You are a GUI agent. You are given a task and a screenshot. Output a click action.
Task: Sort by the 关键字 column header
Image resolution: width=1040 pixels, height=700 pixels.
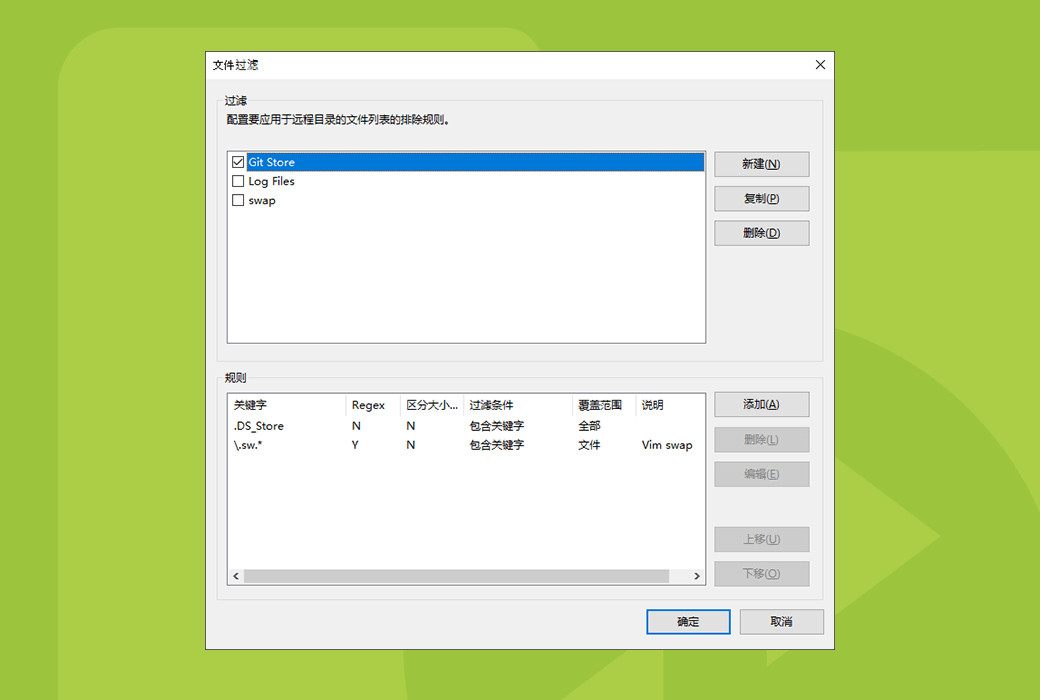[x=287, y=405]
